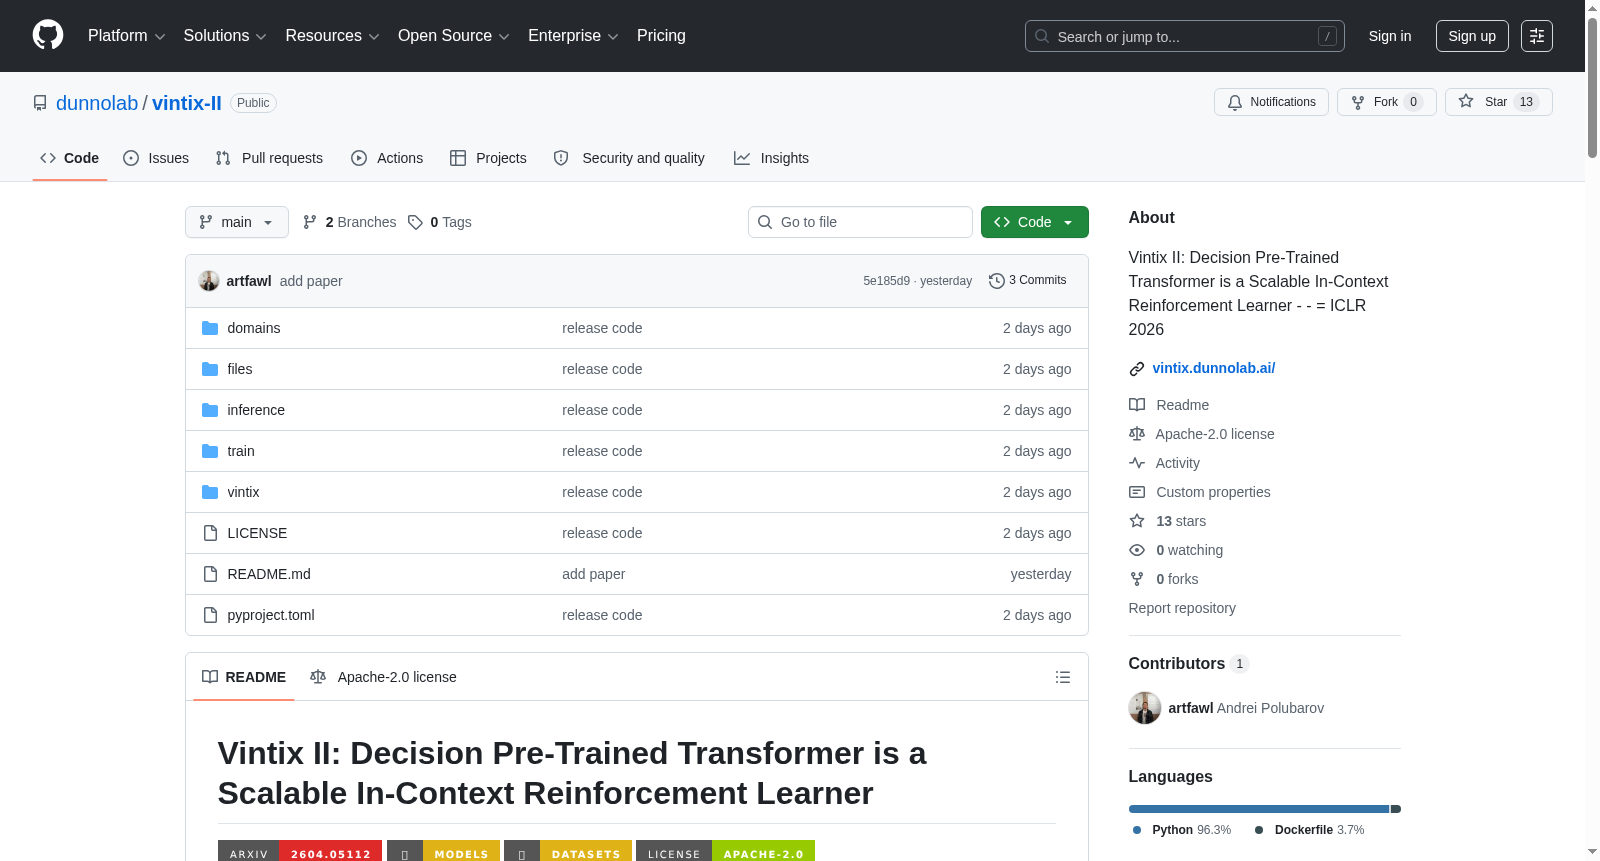View artfawl avatar in commit row
Image resolution: width=1600 pixels, height=861 pixels.
pos(209,281)
